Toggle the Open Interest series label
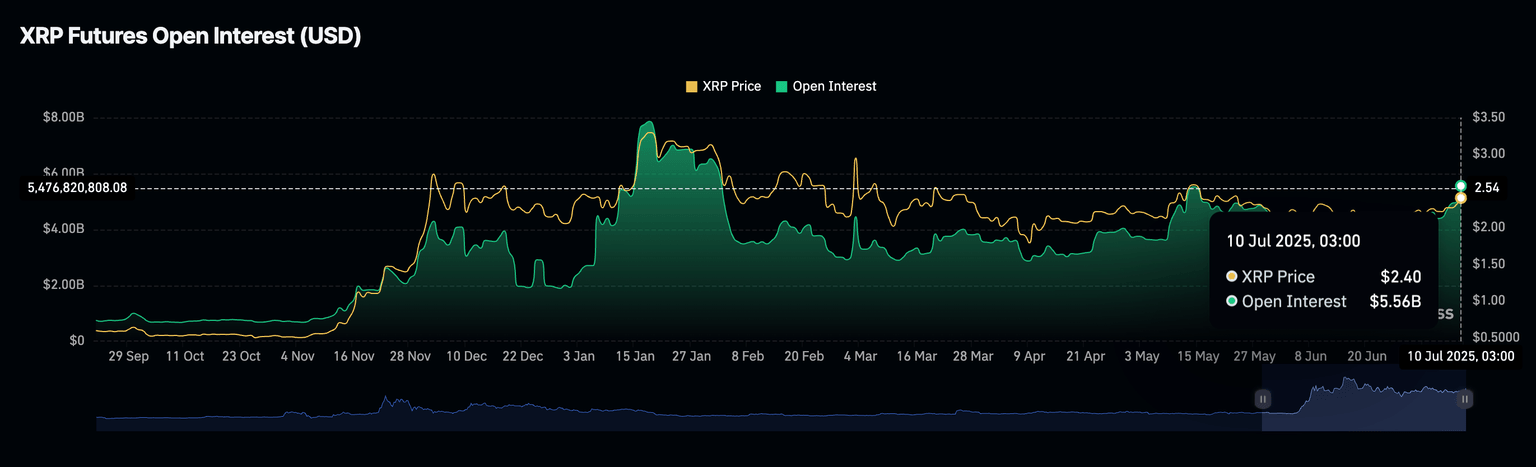 pos(834,87)
